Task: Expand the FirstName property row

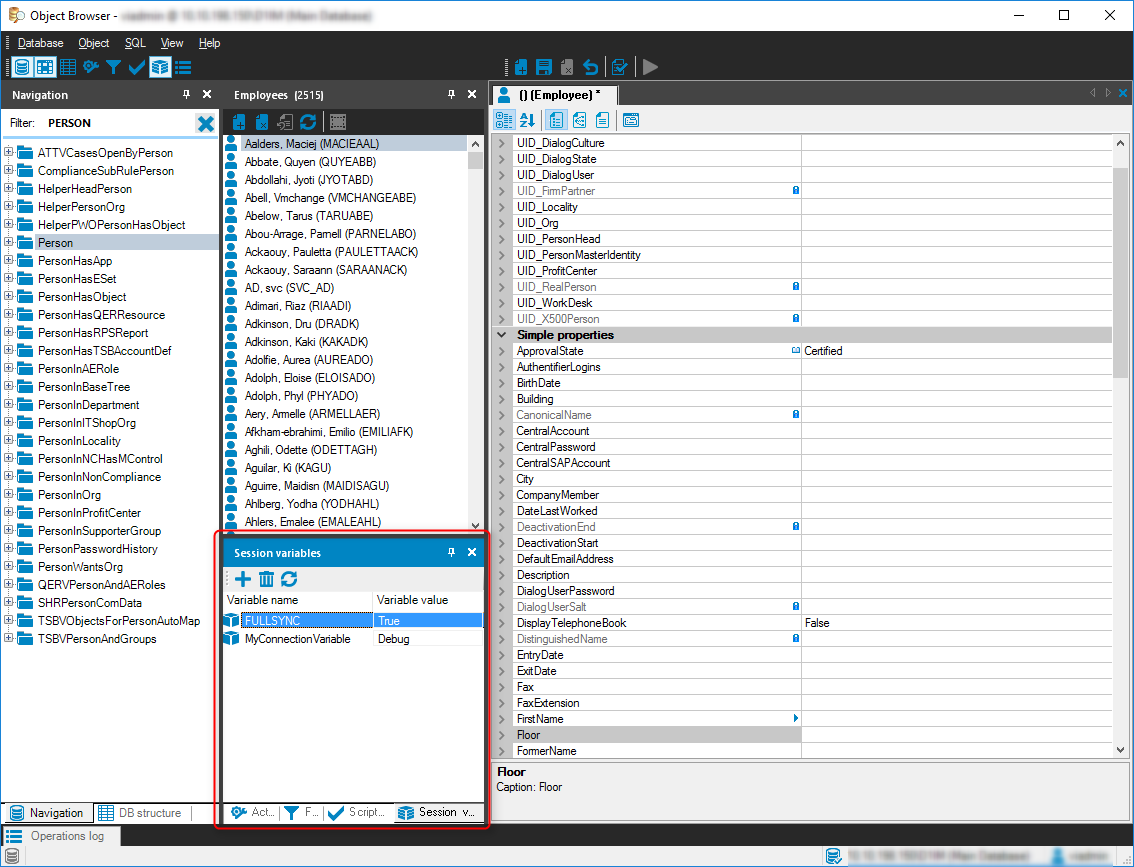Action: (x=502, y=719)
